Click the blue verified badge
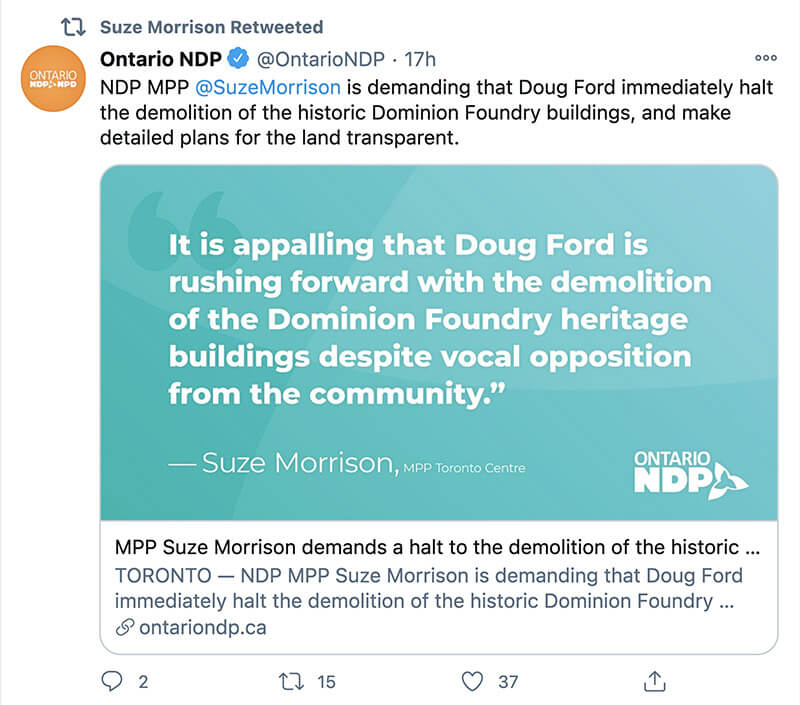The width and height of the screenshot is (800, 705). (238, 58)
